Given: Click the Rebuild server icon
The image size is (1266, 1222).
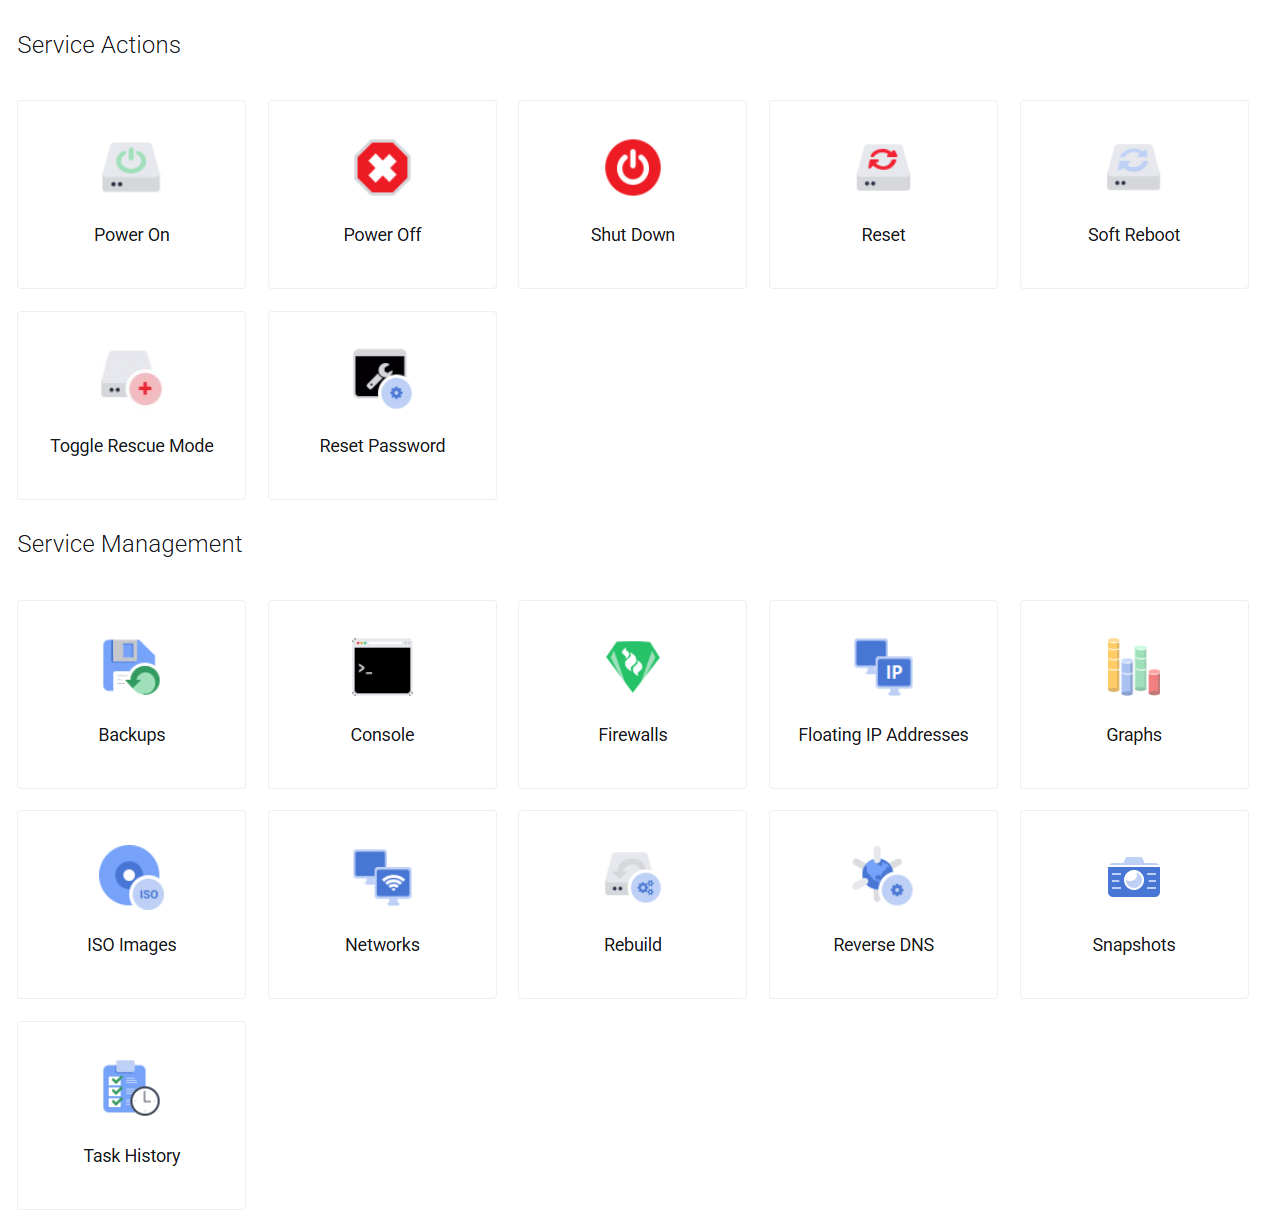Looking at the screenshot, I should click(632, 877).
